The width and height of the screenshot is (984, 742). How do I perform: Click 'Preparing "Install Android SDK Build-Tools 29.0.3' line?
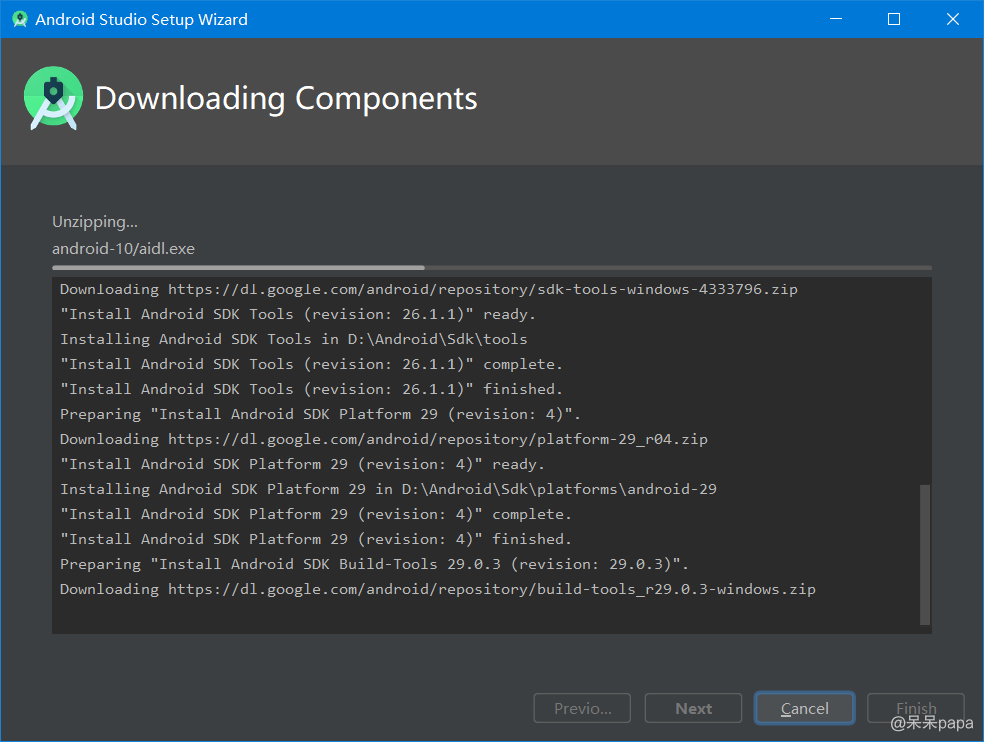pos(375,564)
